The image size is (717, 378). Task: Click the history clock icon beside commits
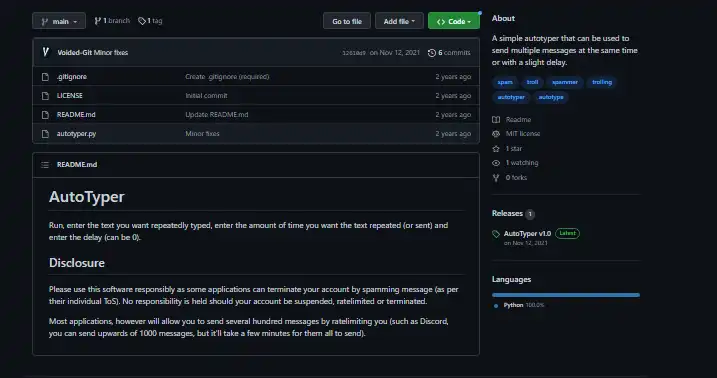coord(432,53)
